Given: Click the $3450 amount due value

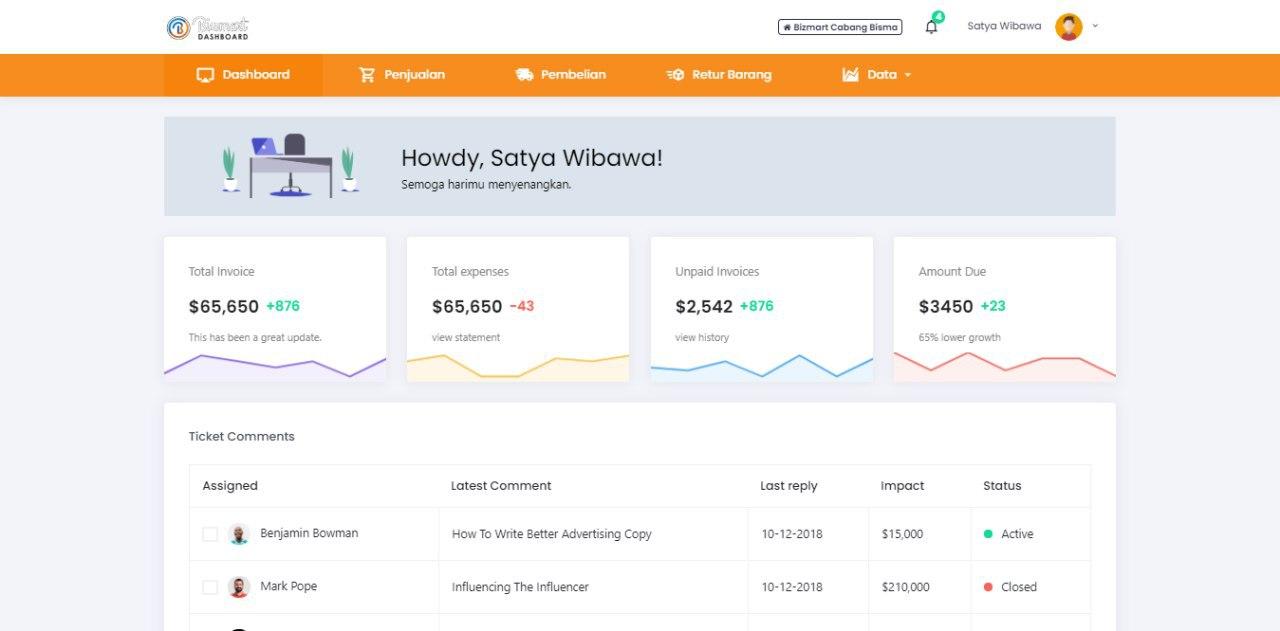Looking at the screenshot, I should click(946, 307).
